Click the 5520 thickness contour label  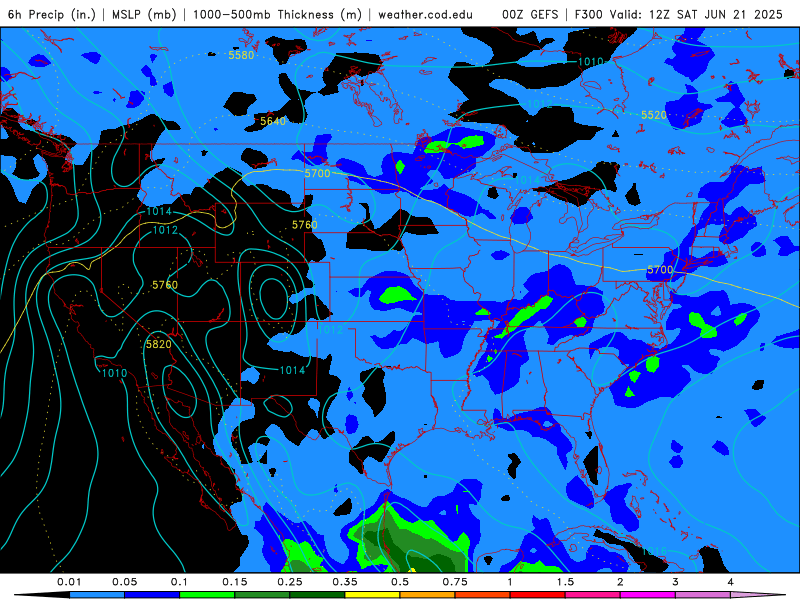[x=654, y=115]
